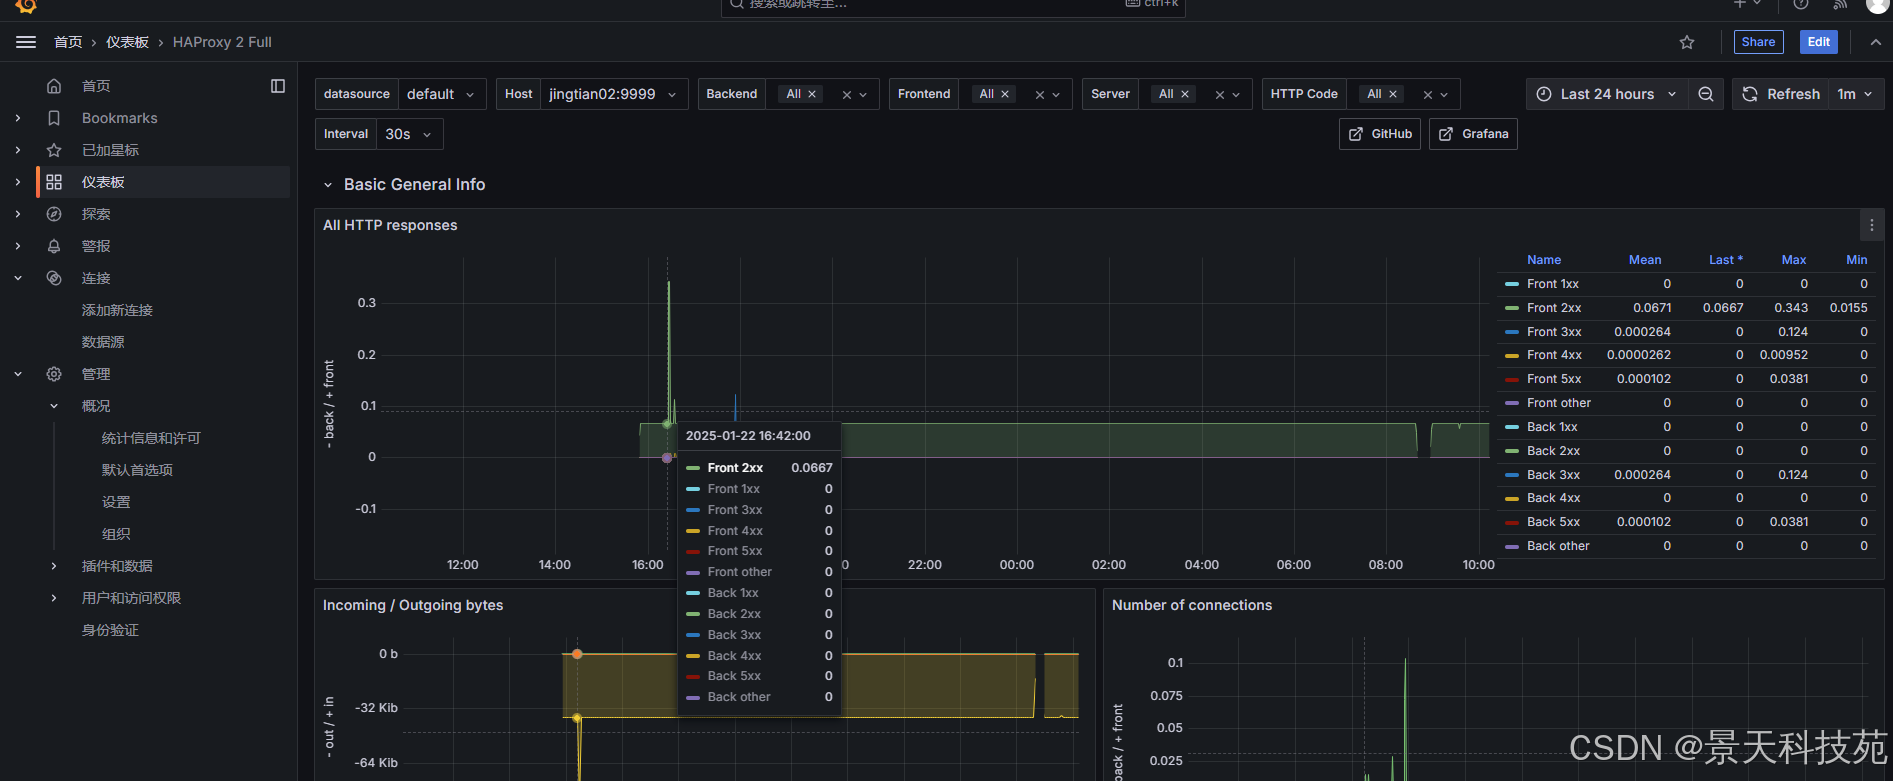1893x781 pixels.
Task: Click the Explore compass icon
Action: [x=54, y=214]
